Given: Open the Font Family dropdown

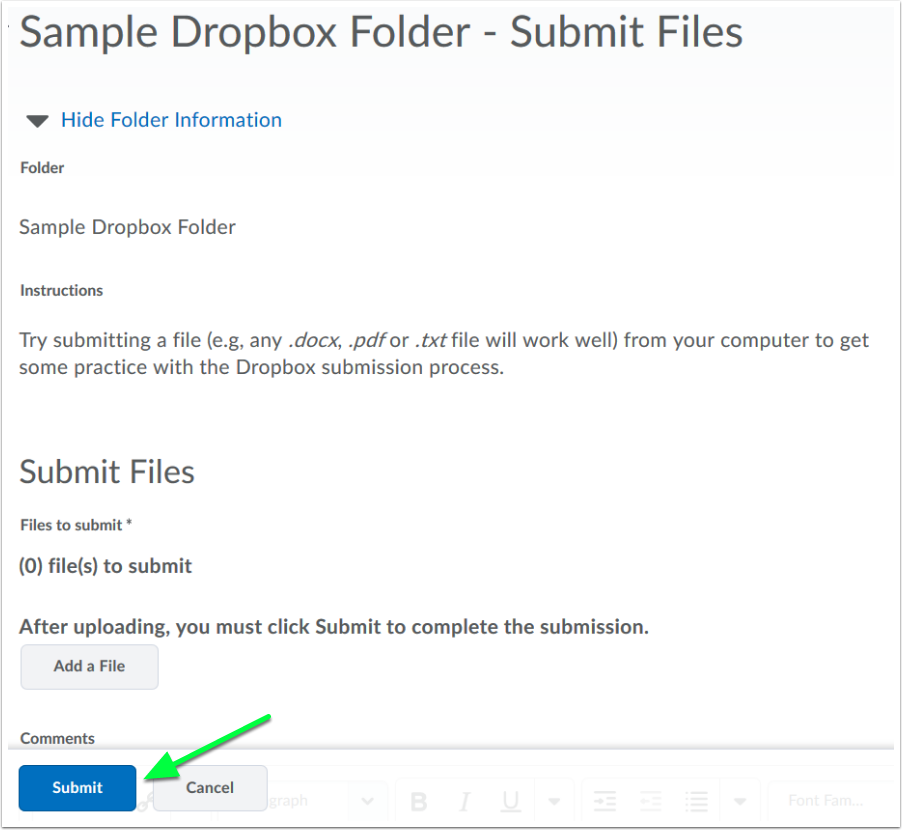Looking at the screenshot, I should (833, 801).
